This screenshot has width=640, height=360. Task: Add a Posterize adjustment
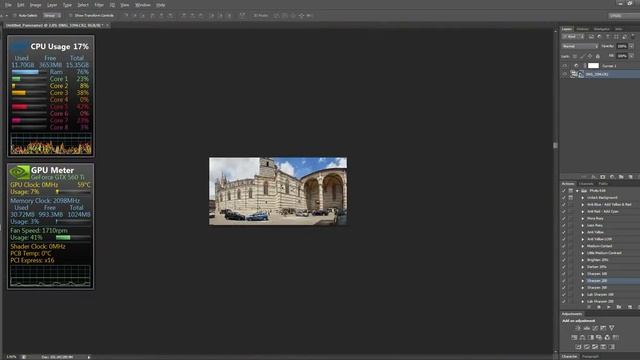pyautogui.click(x=587, y=347)
